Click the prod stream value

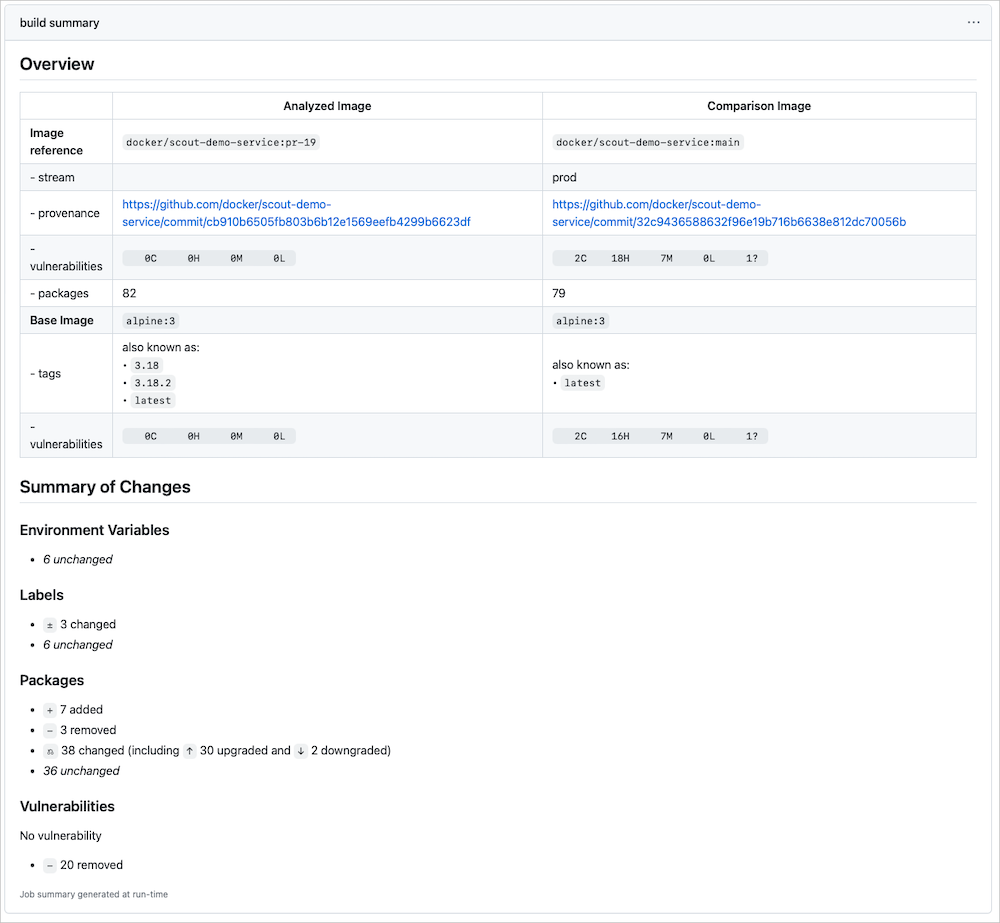point(564,177)
